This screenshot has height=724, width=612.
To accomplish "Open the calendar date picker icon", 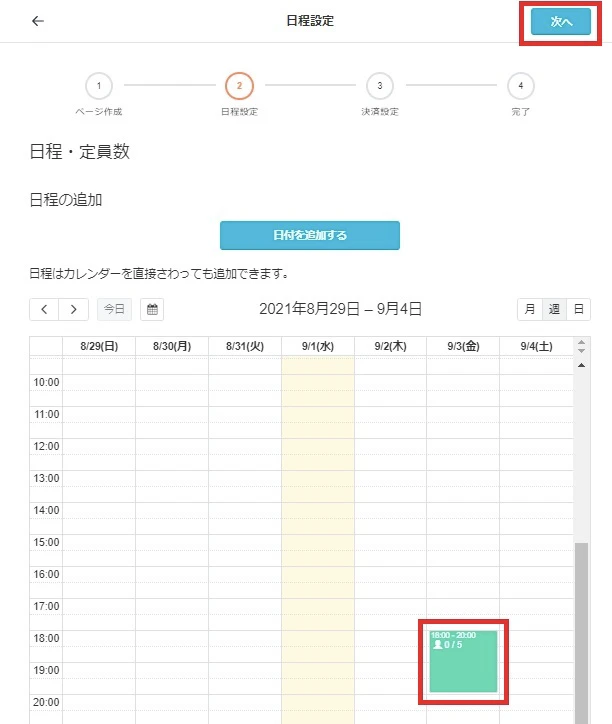I will point(153,309).
